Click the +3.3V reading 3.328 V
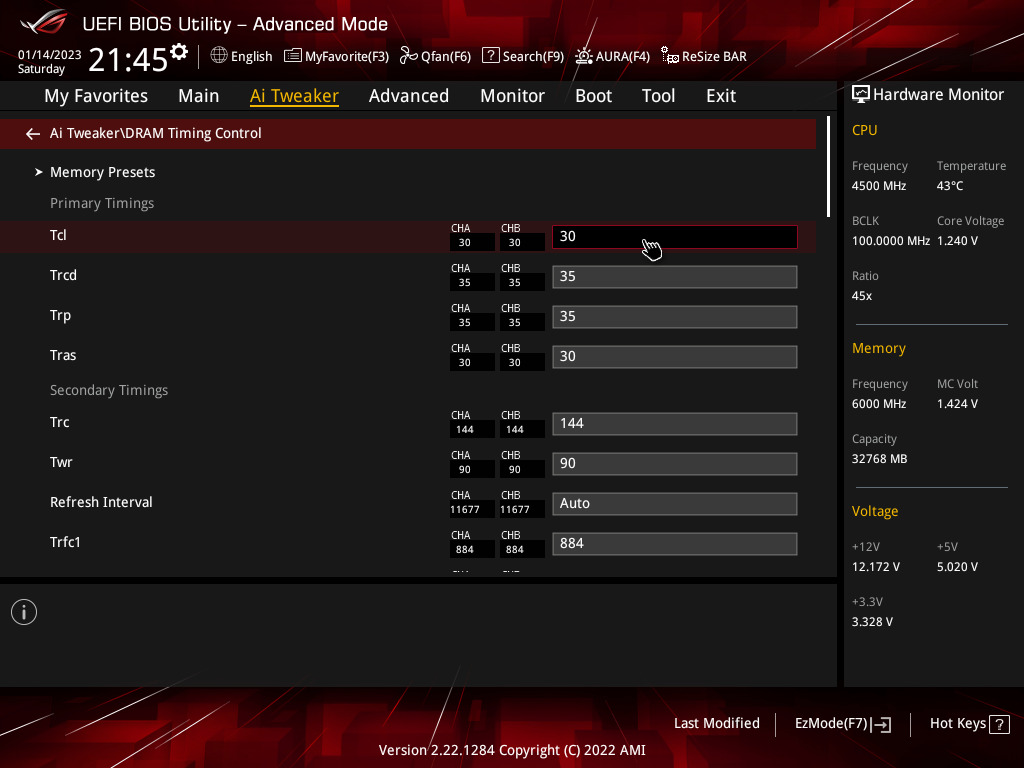This screenshot has height=768, width=1024. (872, 622)
